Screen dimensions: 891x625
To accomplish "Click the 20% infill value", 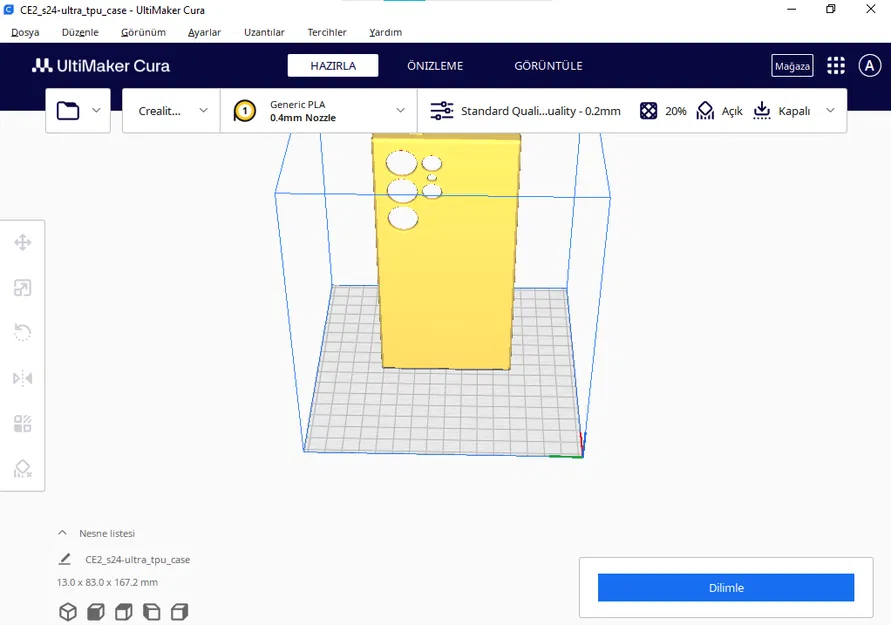I will click(676, 111).
